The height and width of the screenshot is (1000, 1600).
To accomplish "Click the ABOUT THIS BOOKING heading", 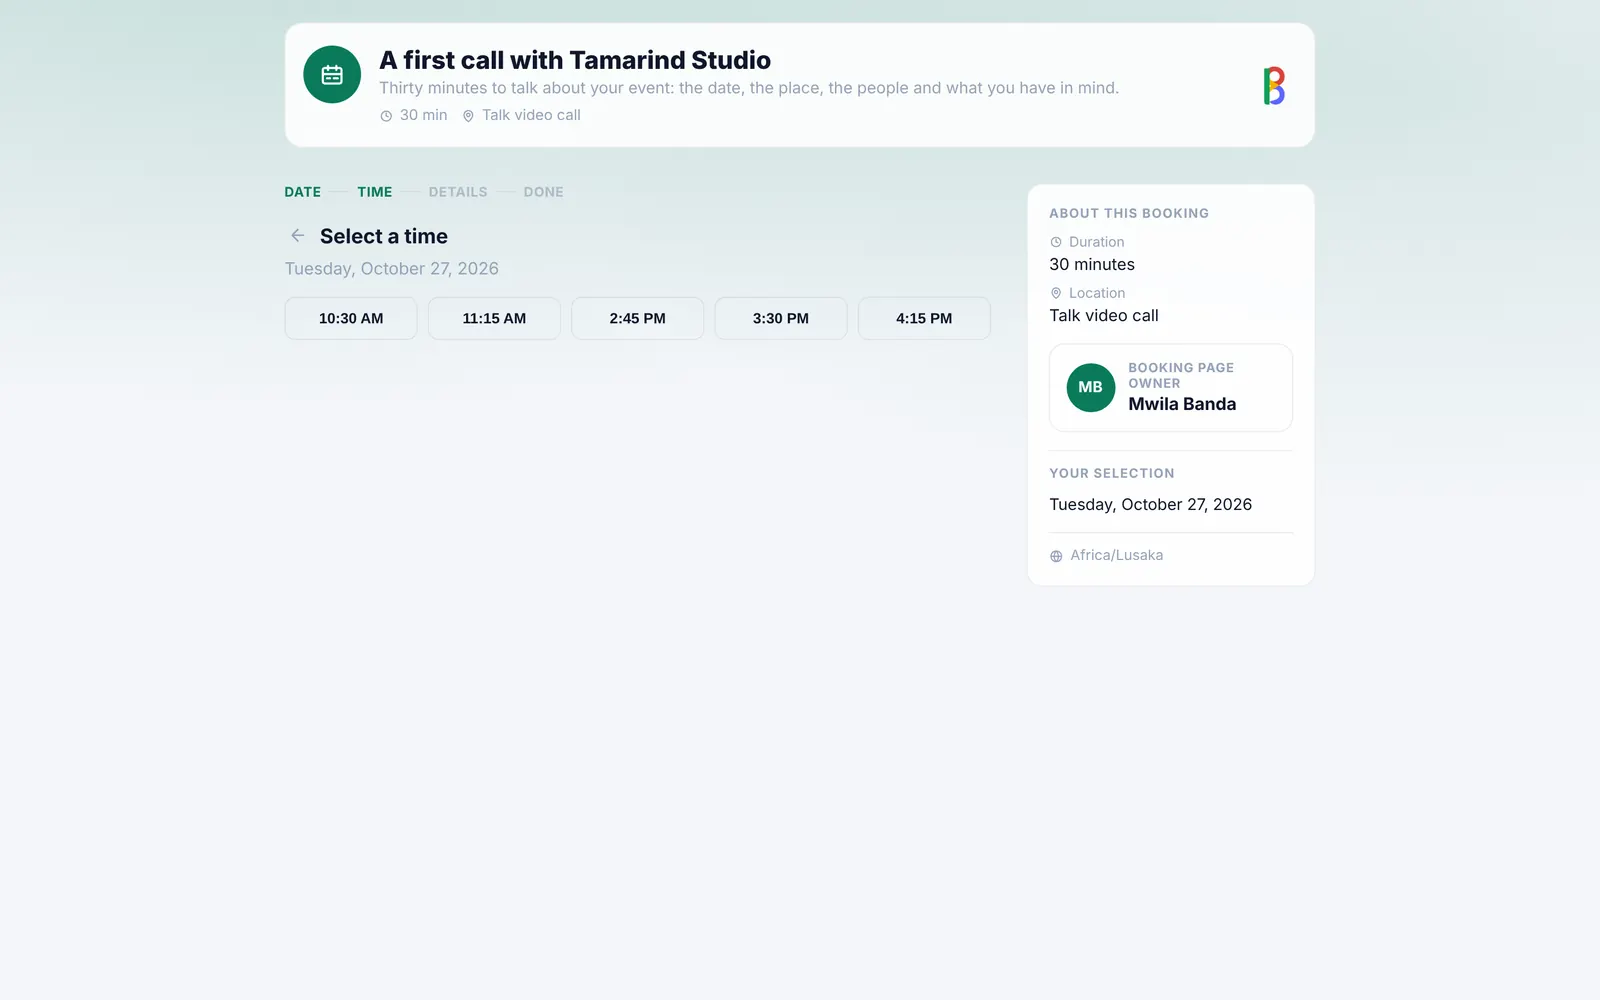I will 1129,213.
